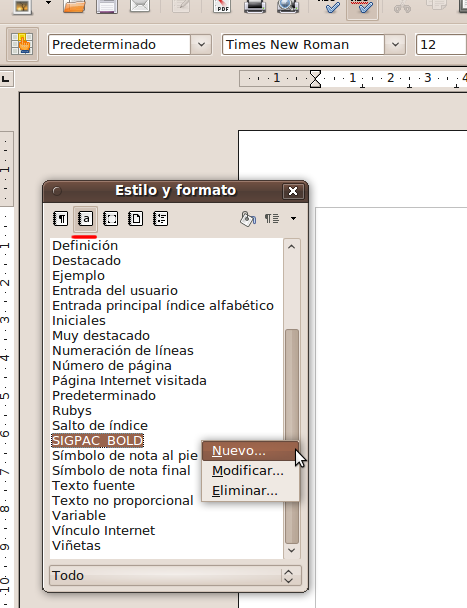Viewport: 467px width, 608px height.
Task: Toggle the Styles and Formatting toolbar button
Action: 22,44
